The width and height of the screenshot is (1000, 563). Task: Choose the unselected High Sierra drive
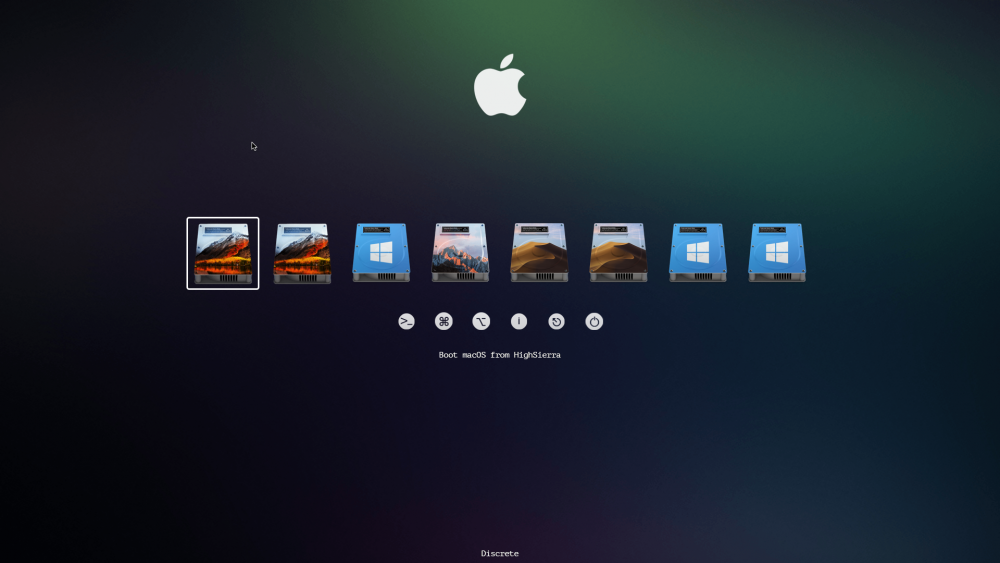pyautogui.click(x=302, y=253)
